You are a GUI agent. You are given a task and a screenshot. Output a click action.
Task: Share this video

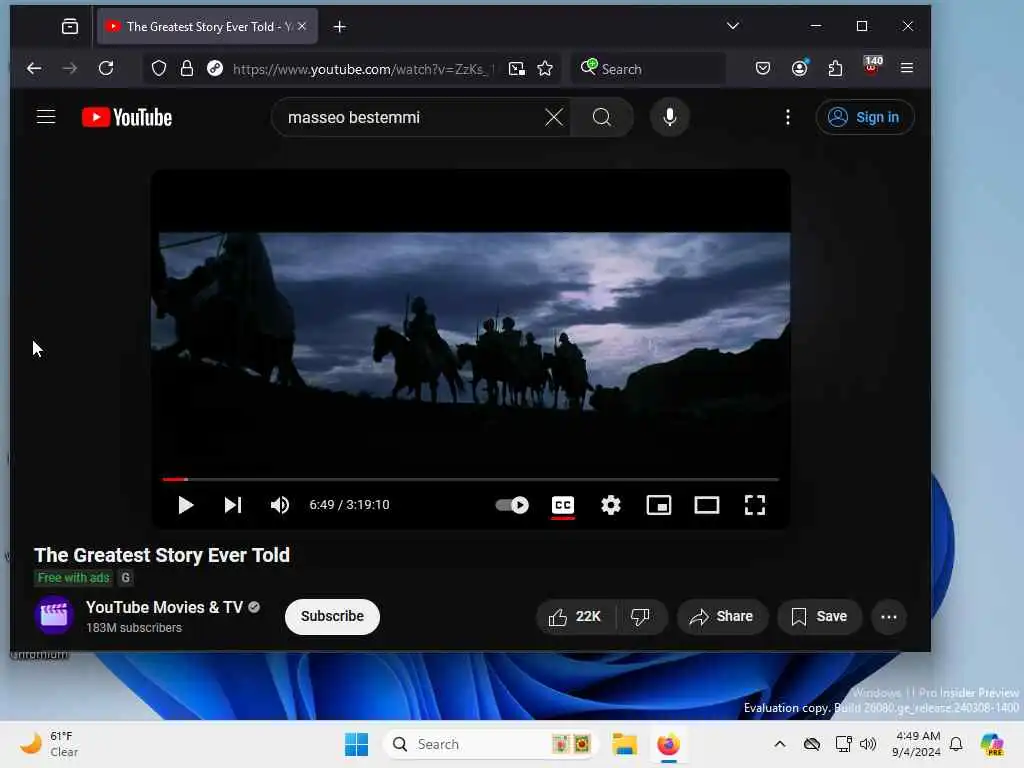[722, 616]
